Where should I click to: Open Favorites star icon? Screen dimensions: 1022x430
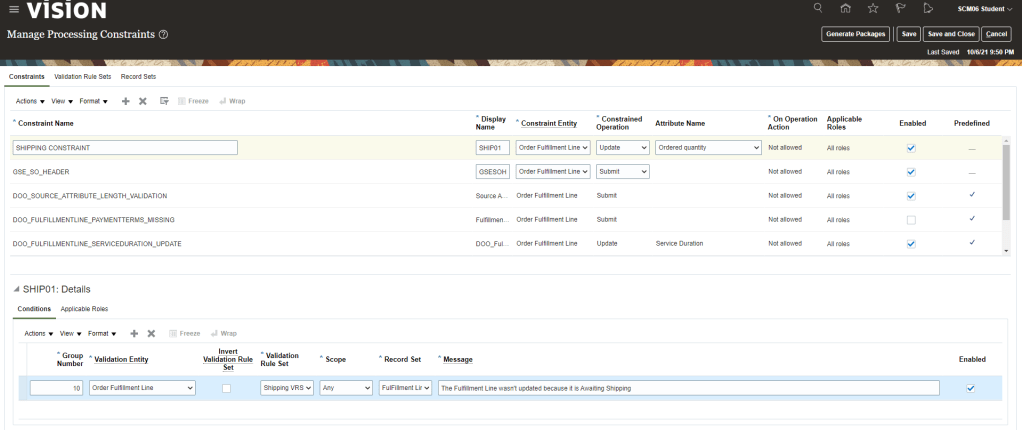coord(873,8)
